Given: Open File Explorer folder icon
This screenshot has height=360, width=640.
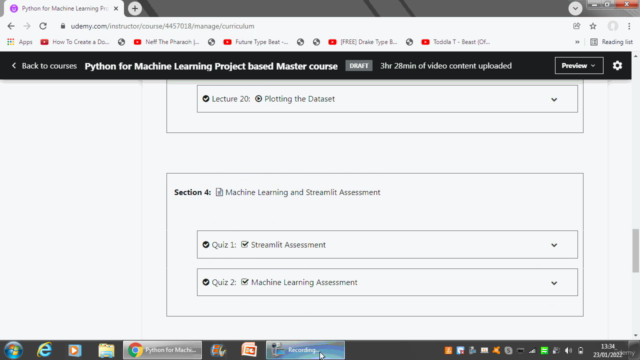Looking at the screenshot, I should click(106, 350).
